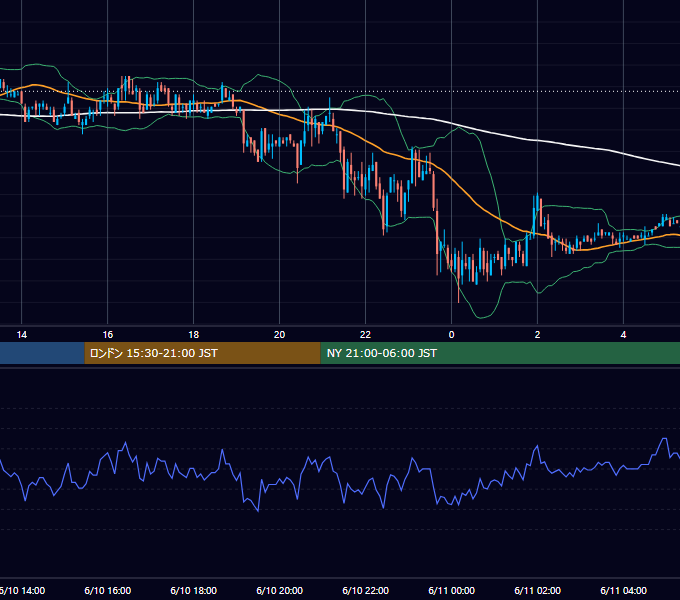Screen dimensions: 680x600
Task: Click the hour label 16 on the axis
Action: click(x=108, y=335)
